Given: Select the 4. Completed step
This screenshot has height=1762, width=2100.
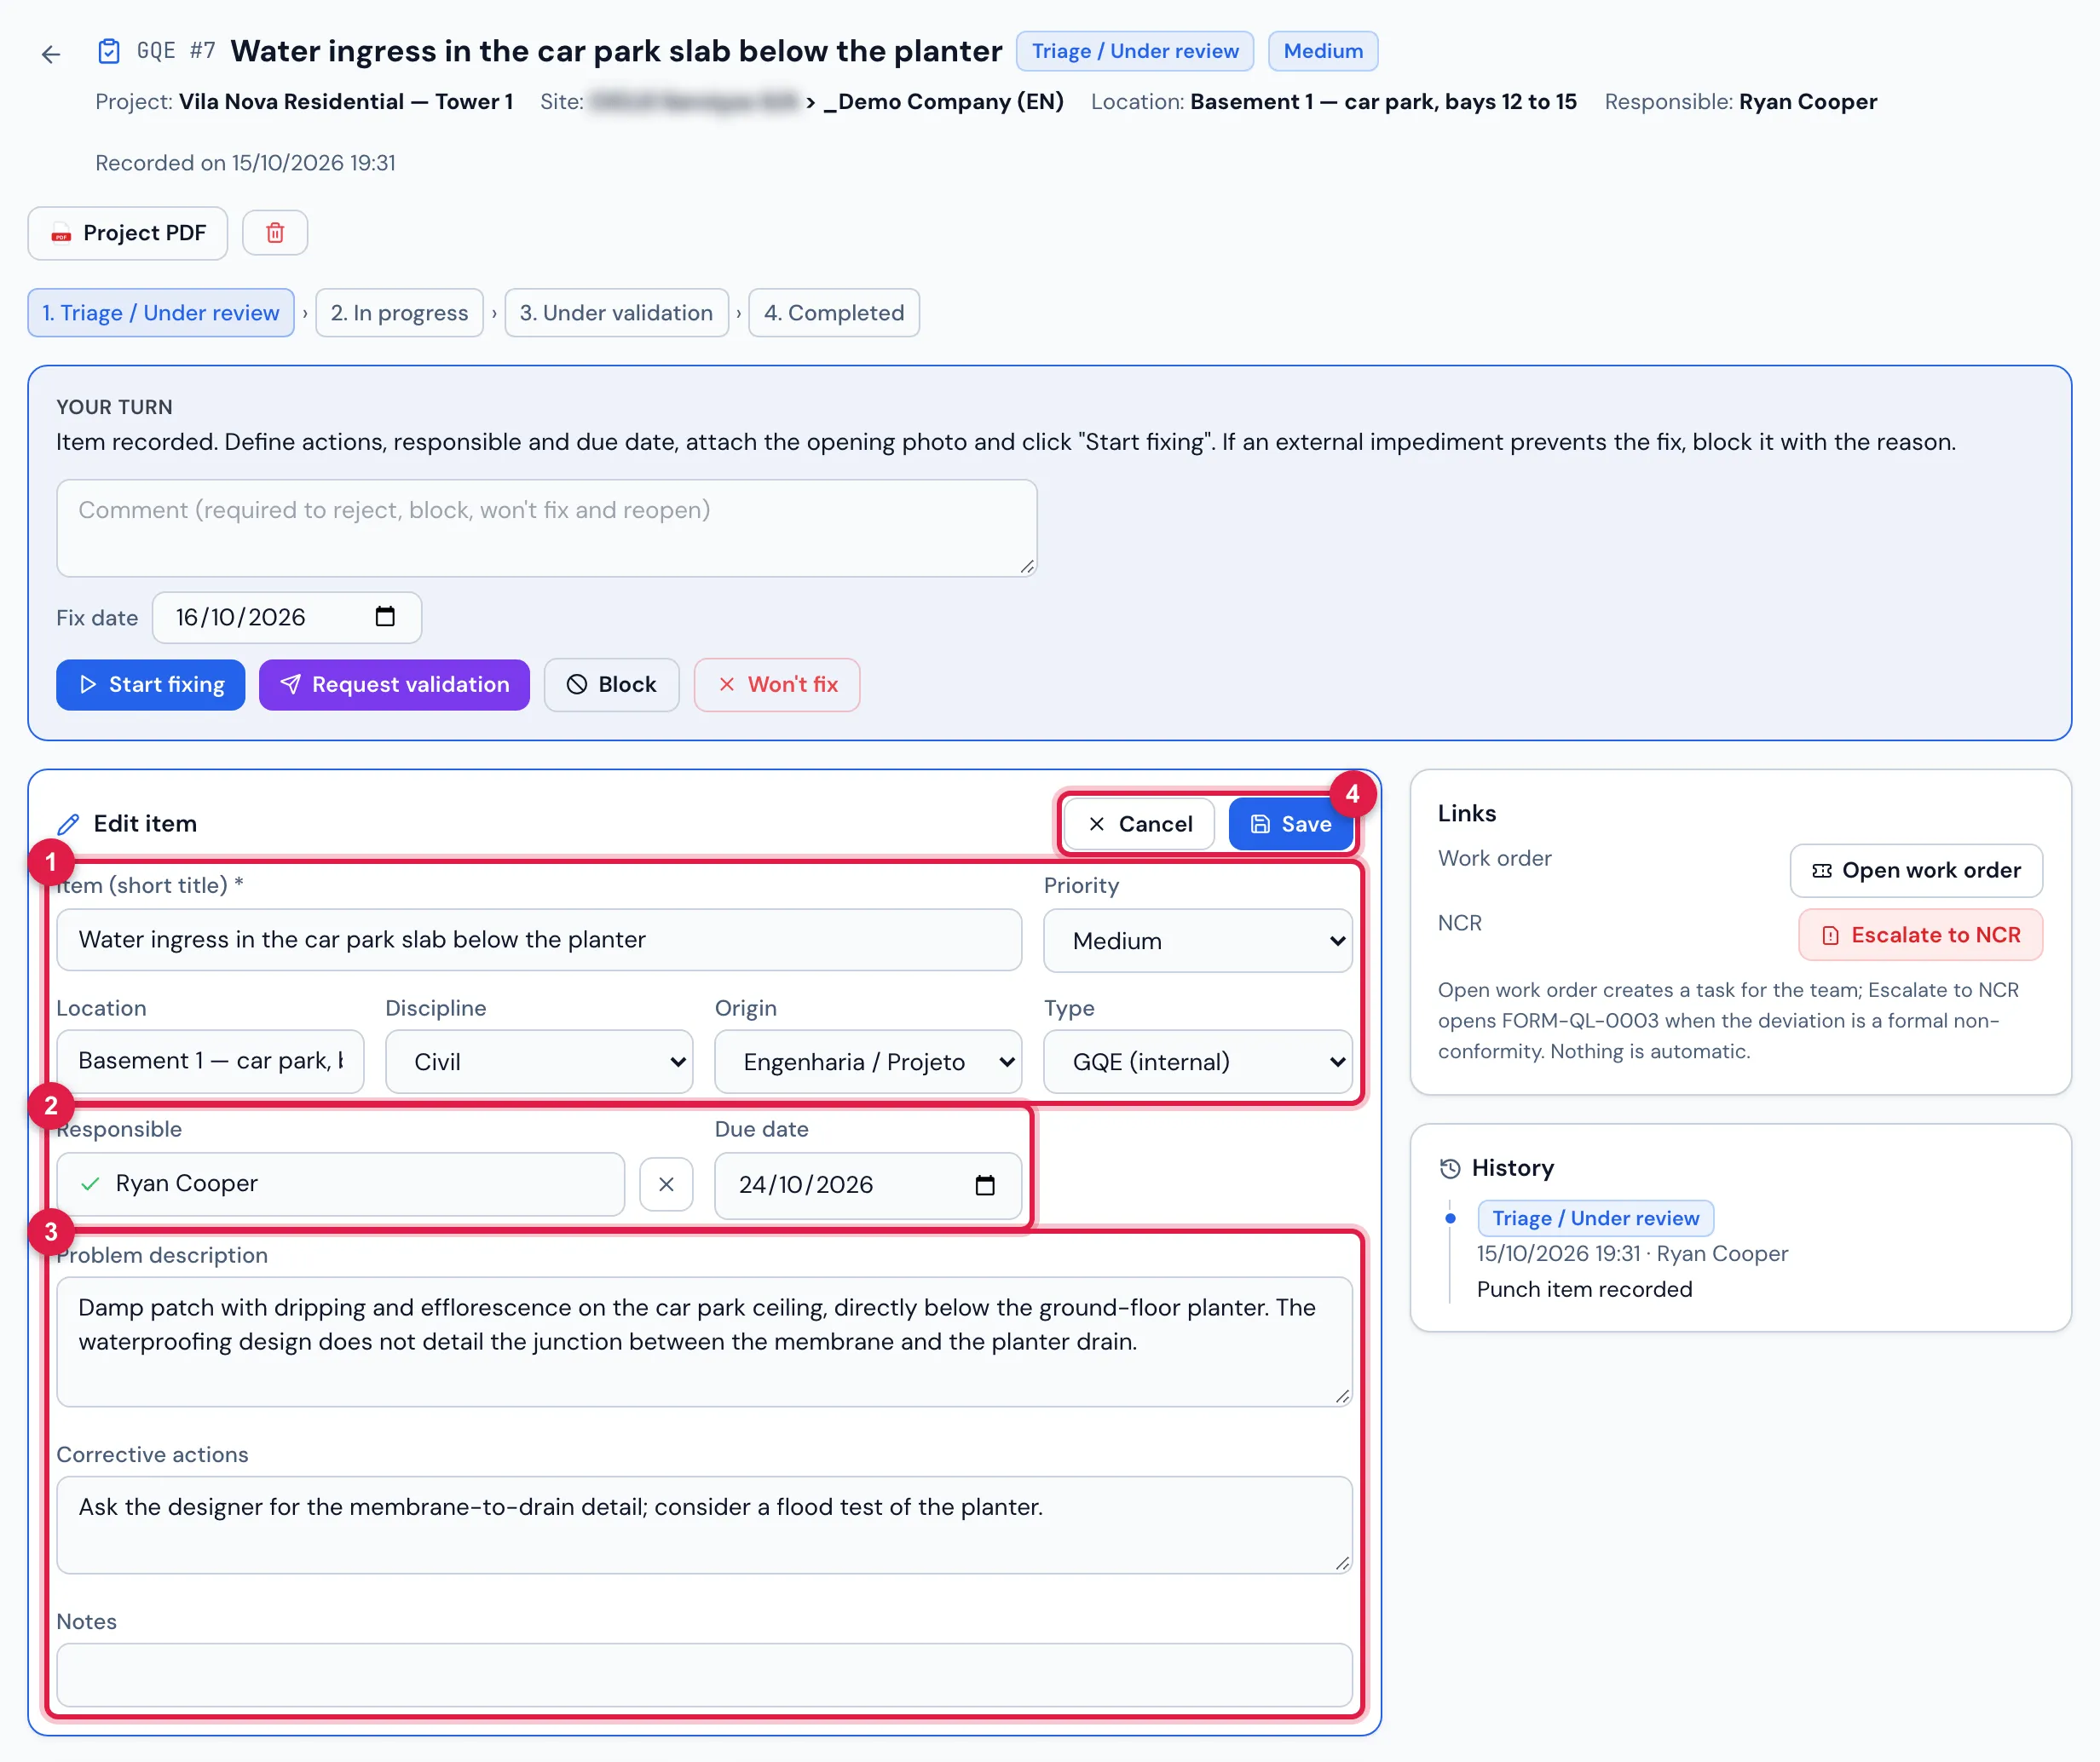Looking at the screenshot, I should (834, 313).
